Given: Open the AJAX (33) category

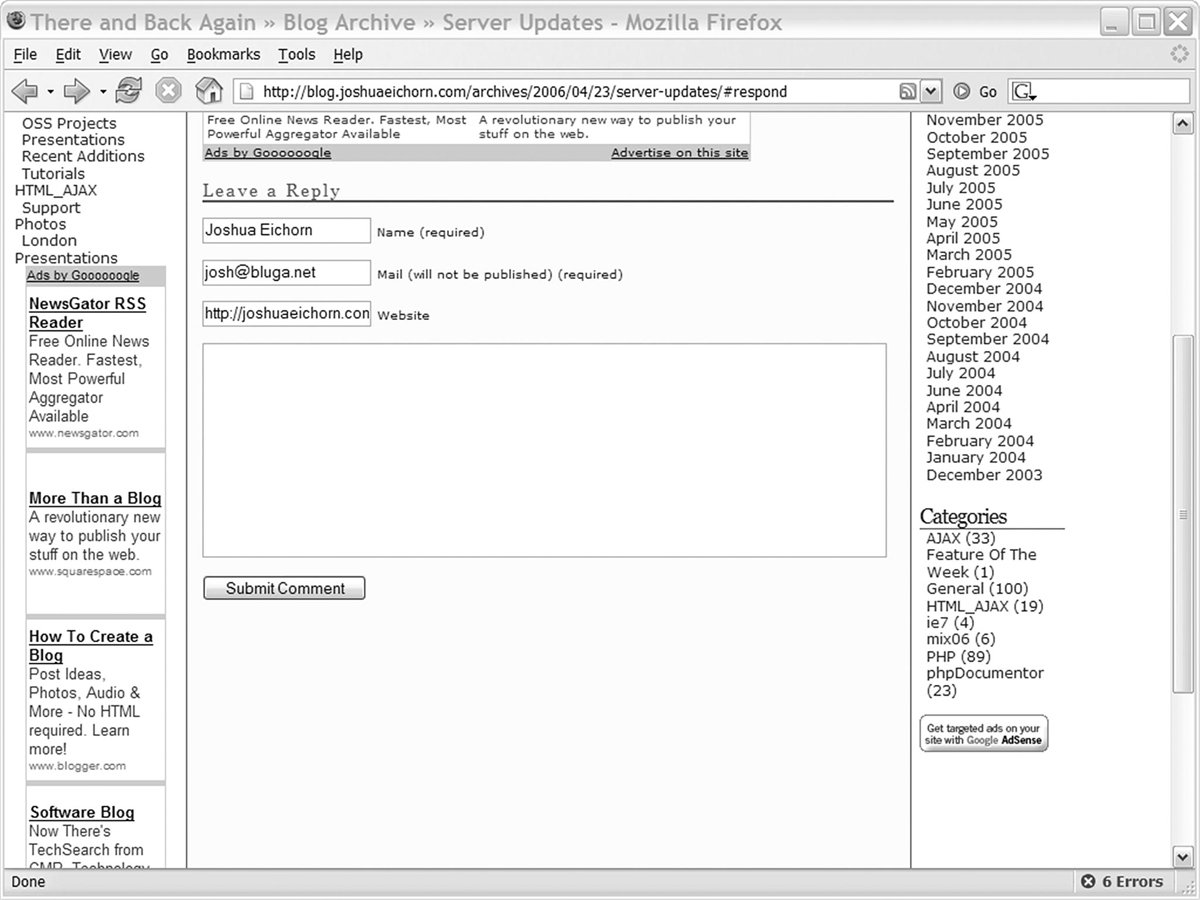Looking at the screenshot, I should (x=961, y=538).
